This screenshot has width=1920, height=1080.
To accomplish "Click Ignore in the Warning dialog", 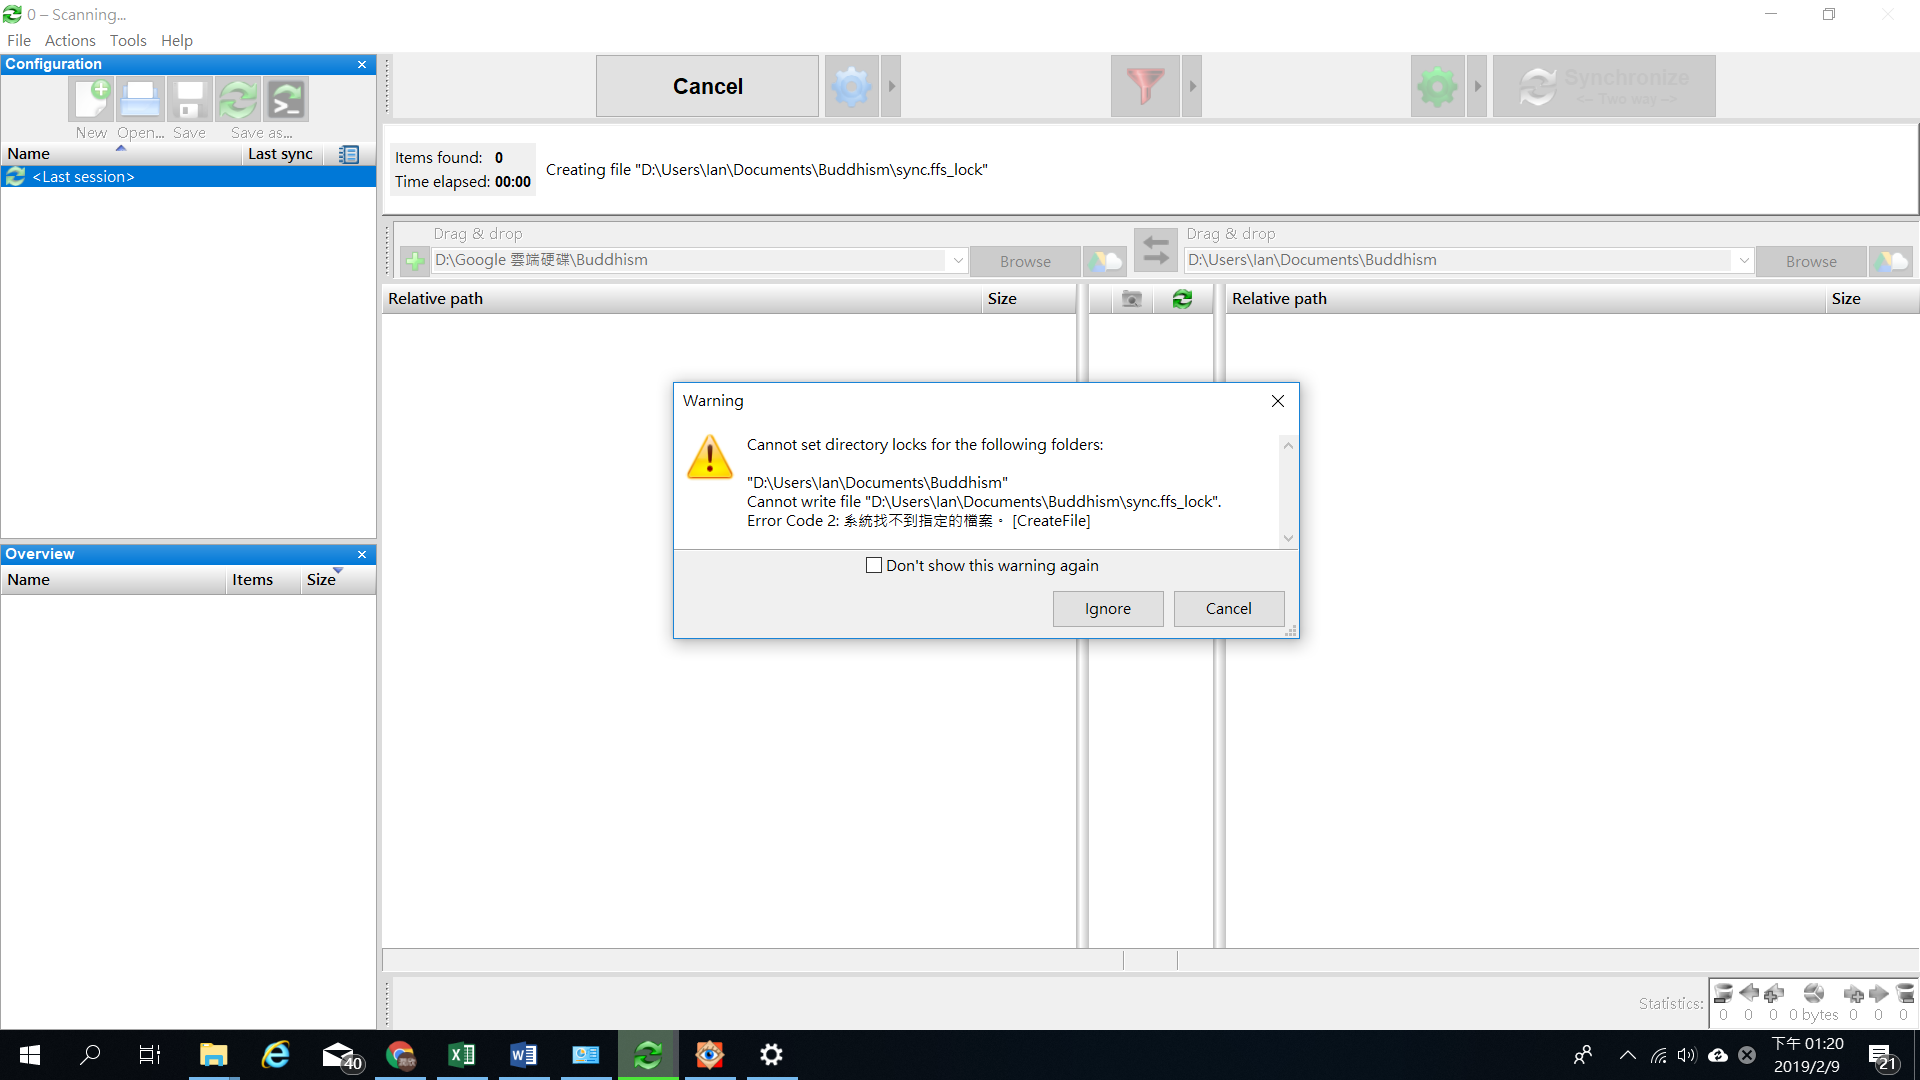I will tap(1108, 609).
